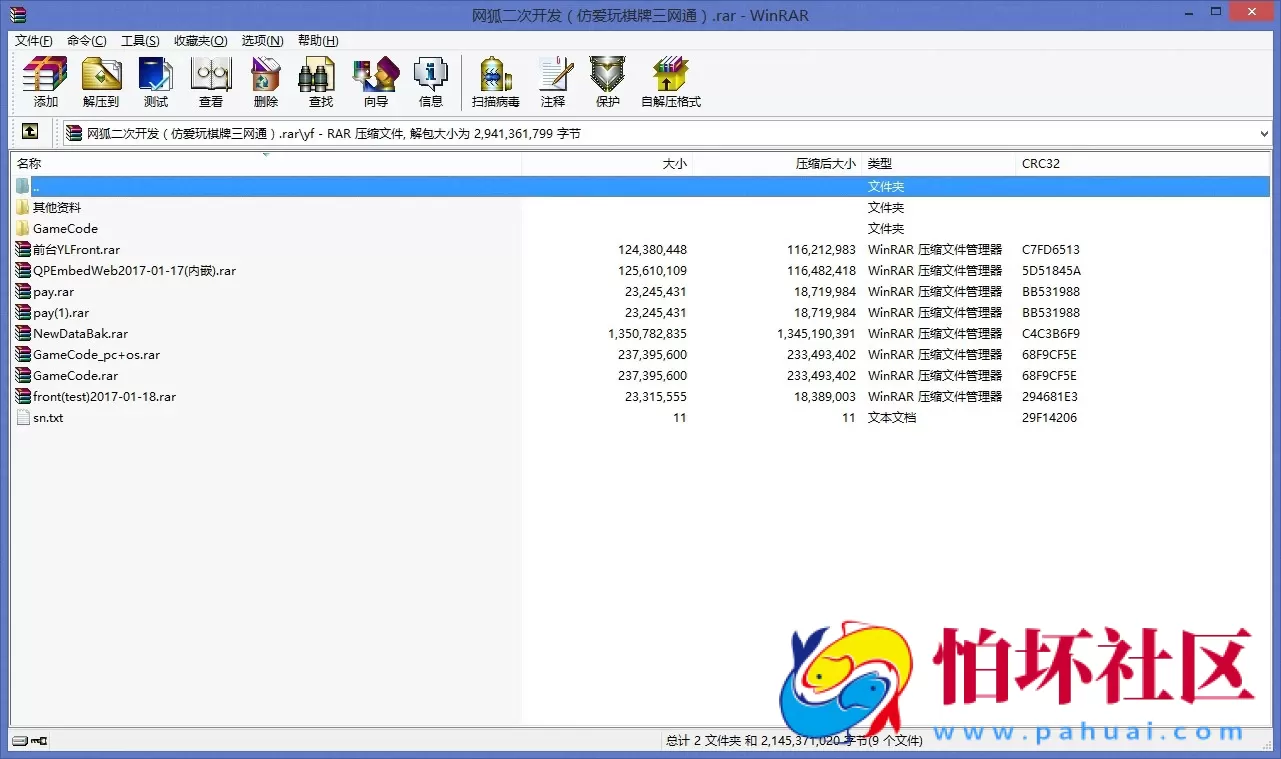Open the 查找 (Find) tool
The height and width of the screenshot is (759, 1281).
pyautogui.click(x=317, y=80)
